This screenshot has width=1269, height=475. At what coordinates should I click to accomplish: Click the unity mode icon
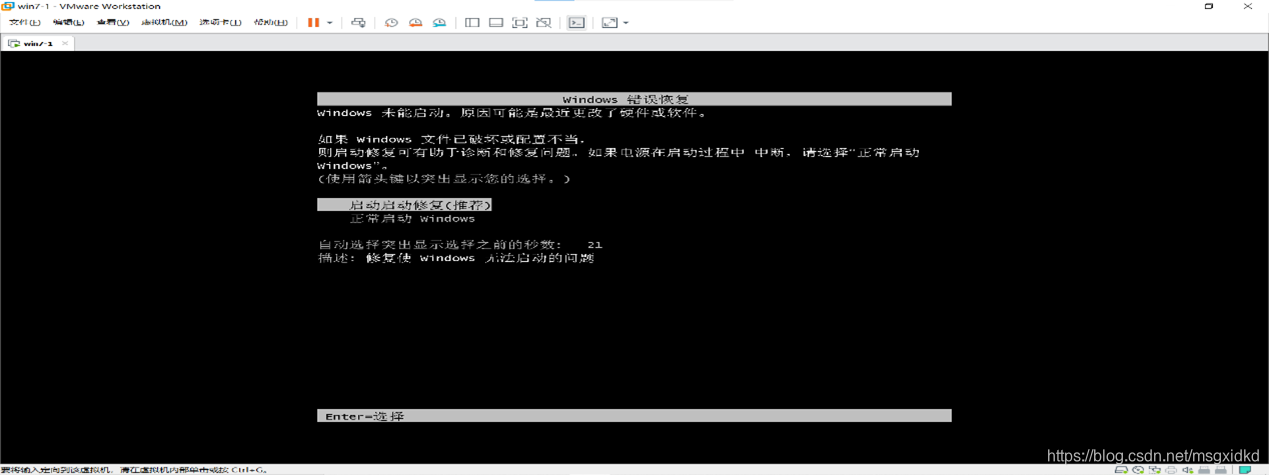click(x=543, y=22)
